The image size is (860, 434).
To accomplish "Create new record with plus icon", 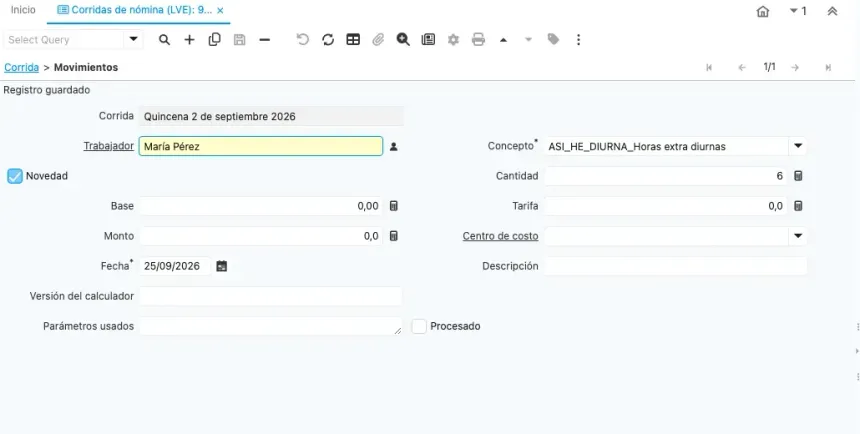I will pos(189,40).
